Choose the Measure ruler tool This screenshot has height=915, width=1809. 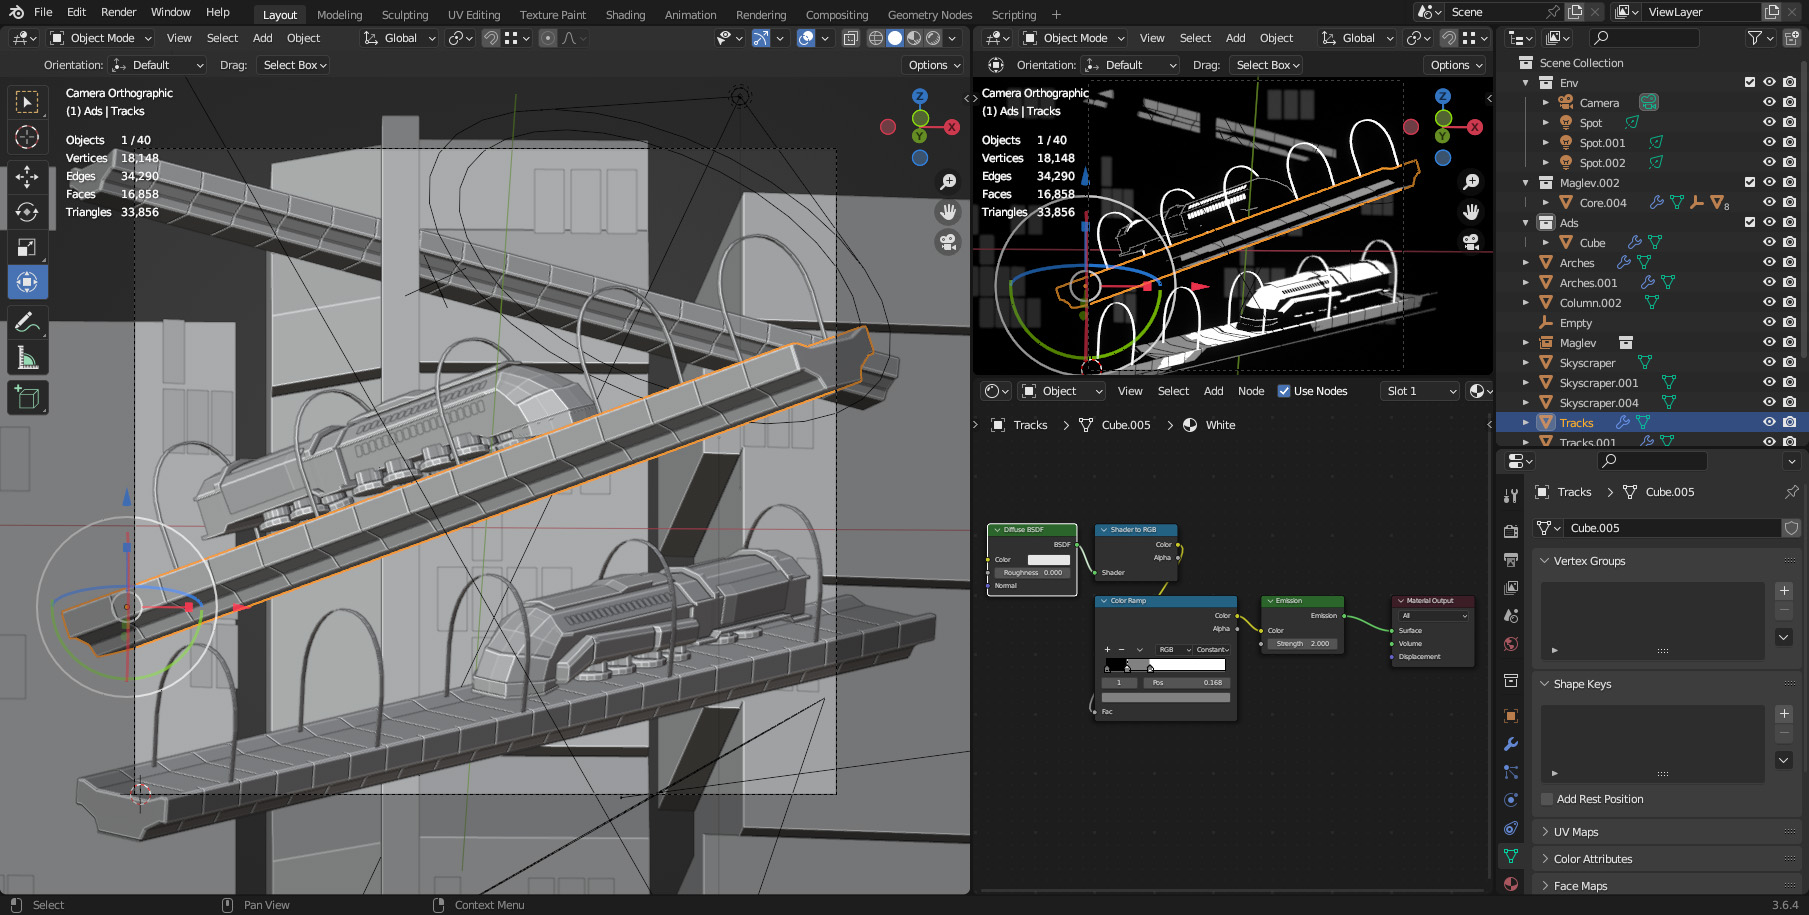[27, 358]
